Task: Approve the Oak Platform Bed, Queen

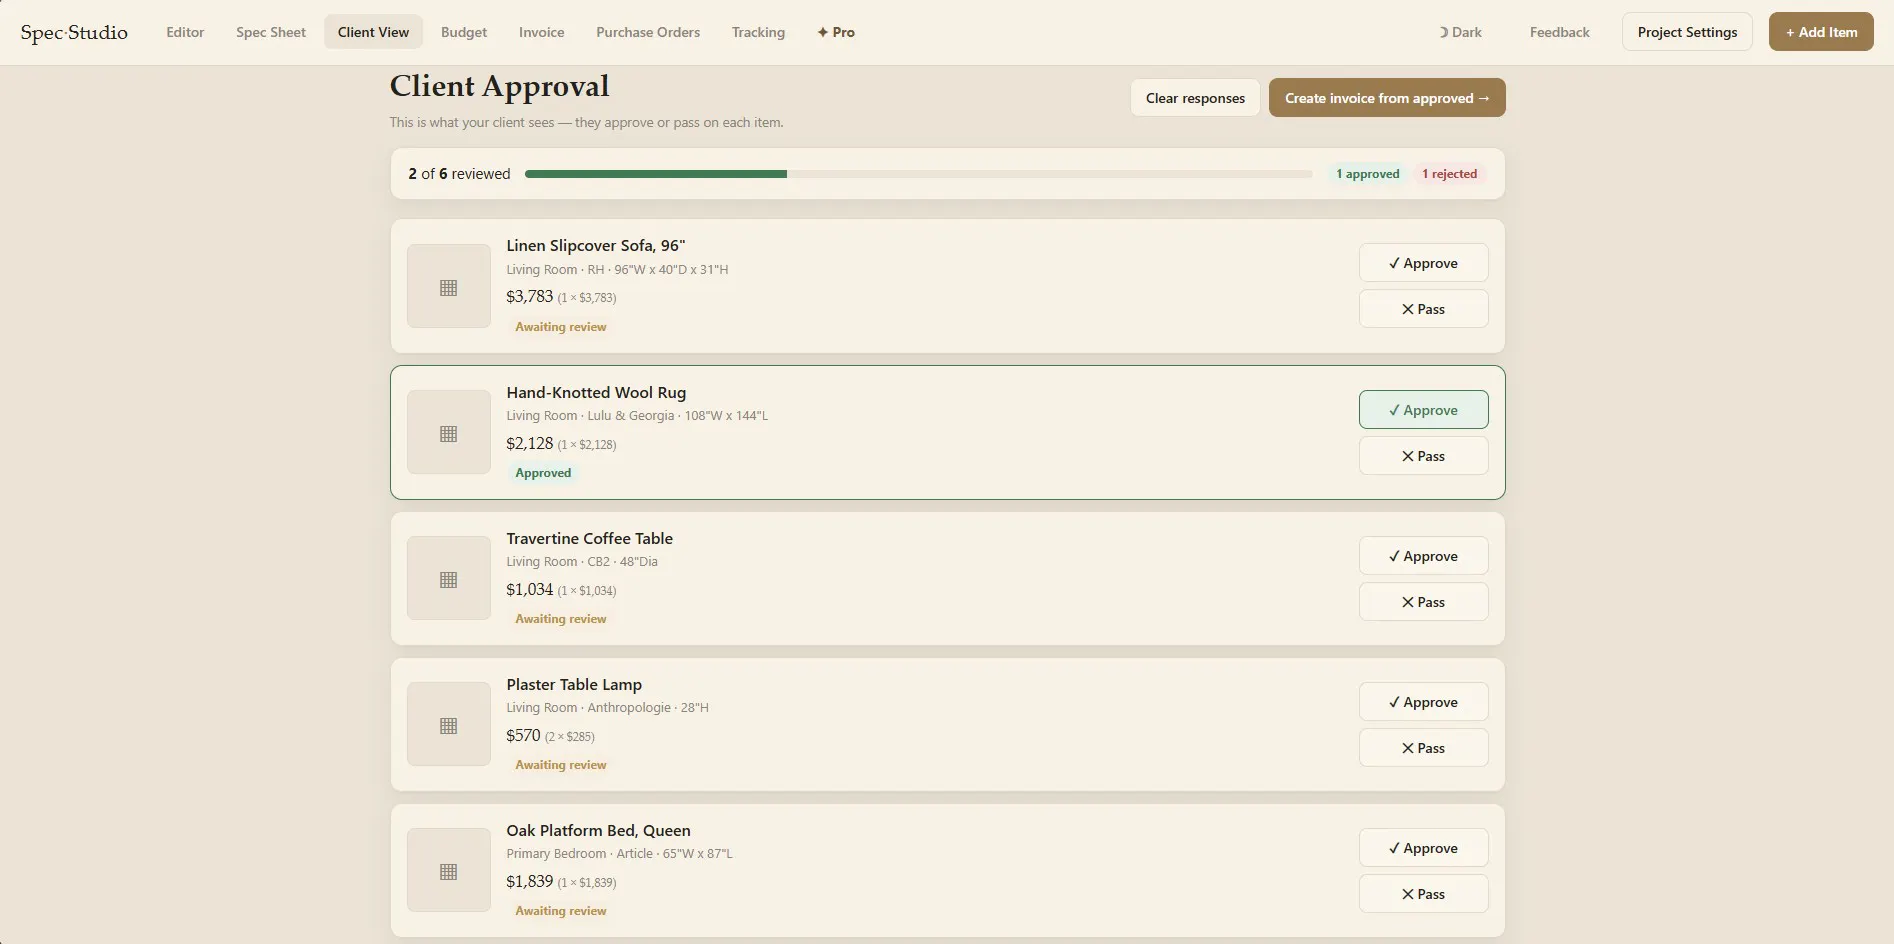Action: (x=1423, y=848)
